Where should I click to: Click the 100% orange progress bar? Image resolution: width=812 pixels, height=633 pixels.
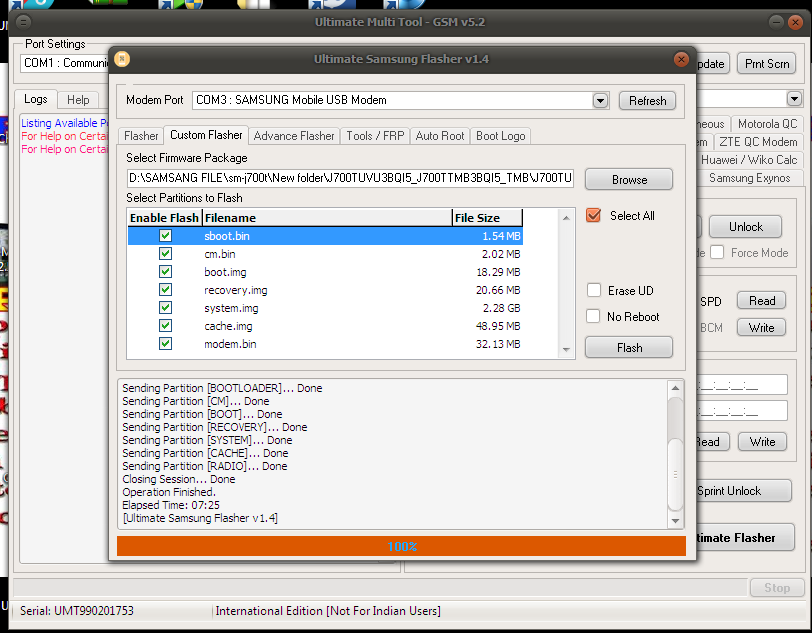[x=401, y=546]
